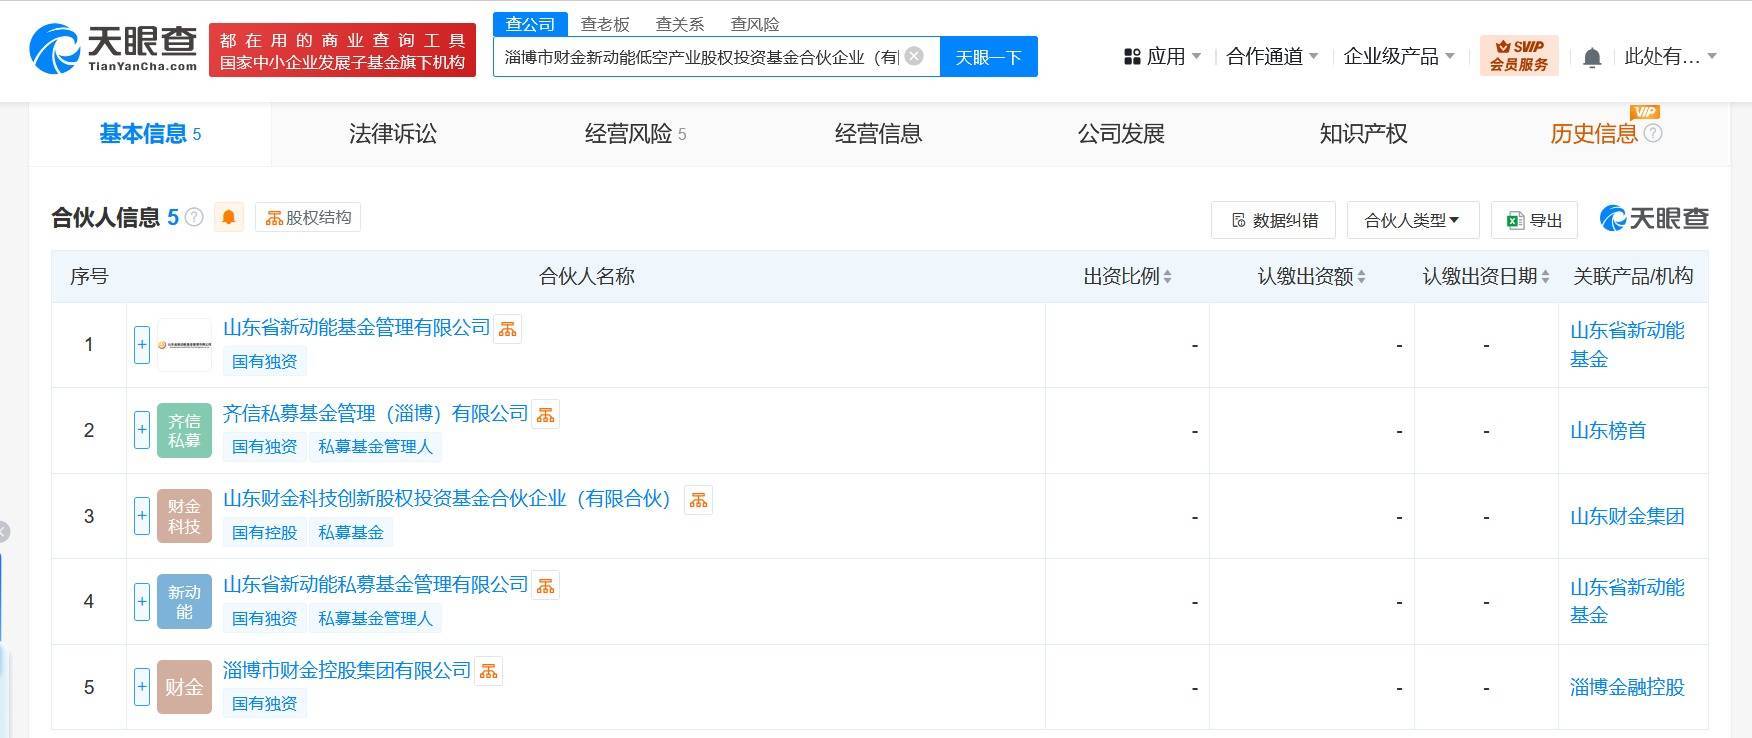Open equity chart icon for 淄博市财金控股集团有限公司
Image resolution: width=1752 pixels, height=738 pixels.
tap(488, 672)
